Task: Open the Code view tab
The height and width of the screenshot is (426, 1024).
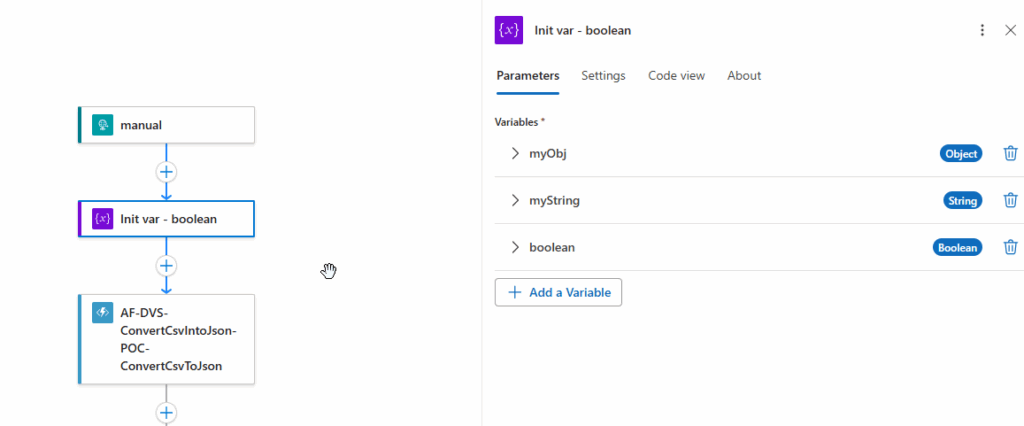Action: tap(676, 76)
